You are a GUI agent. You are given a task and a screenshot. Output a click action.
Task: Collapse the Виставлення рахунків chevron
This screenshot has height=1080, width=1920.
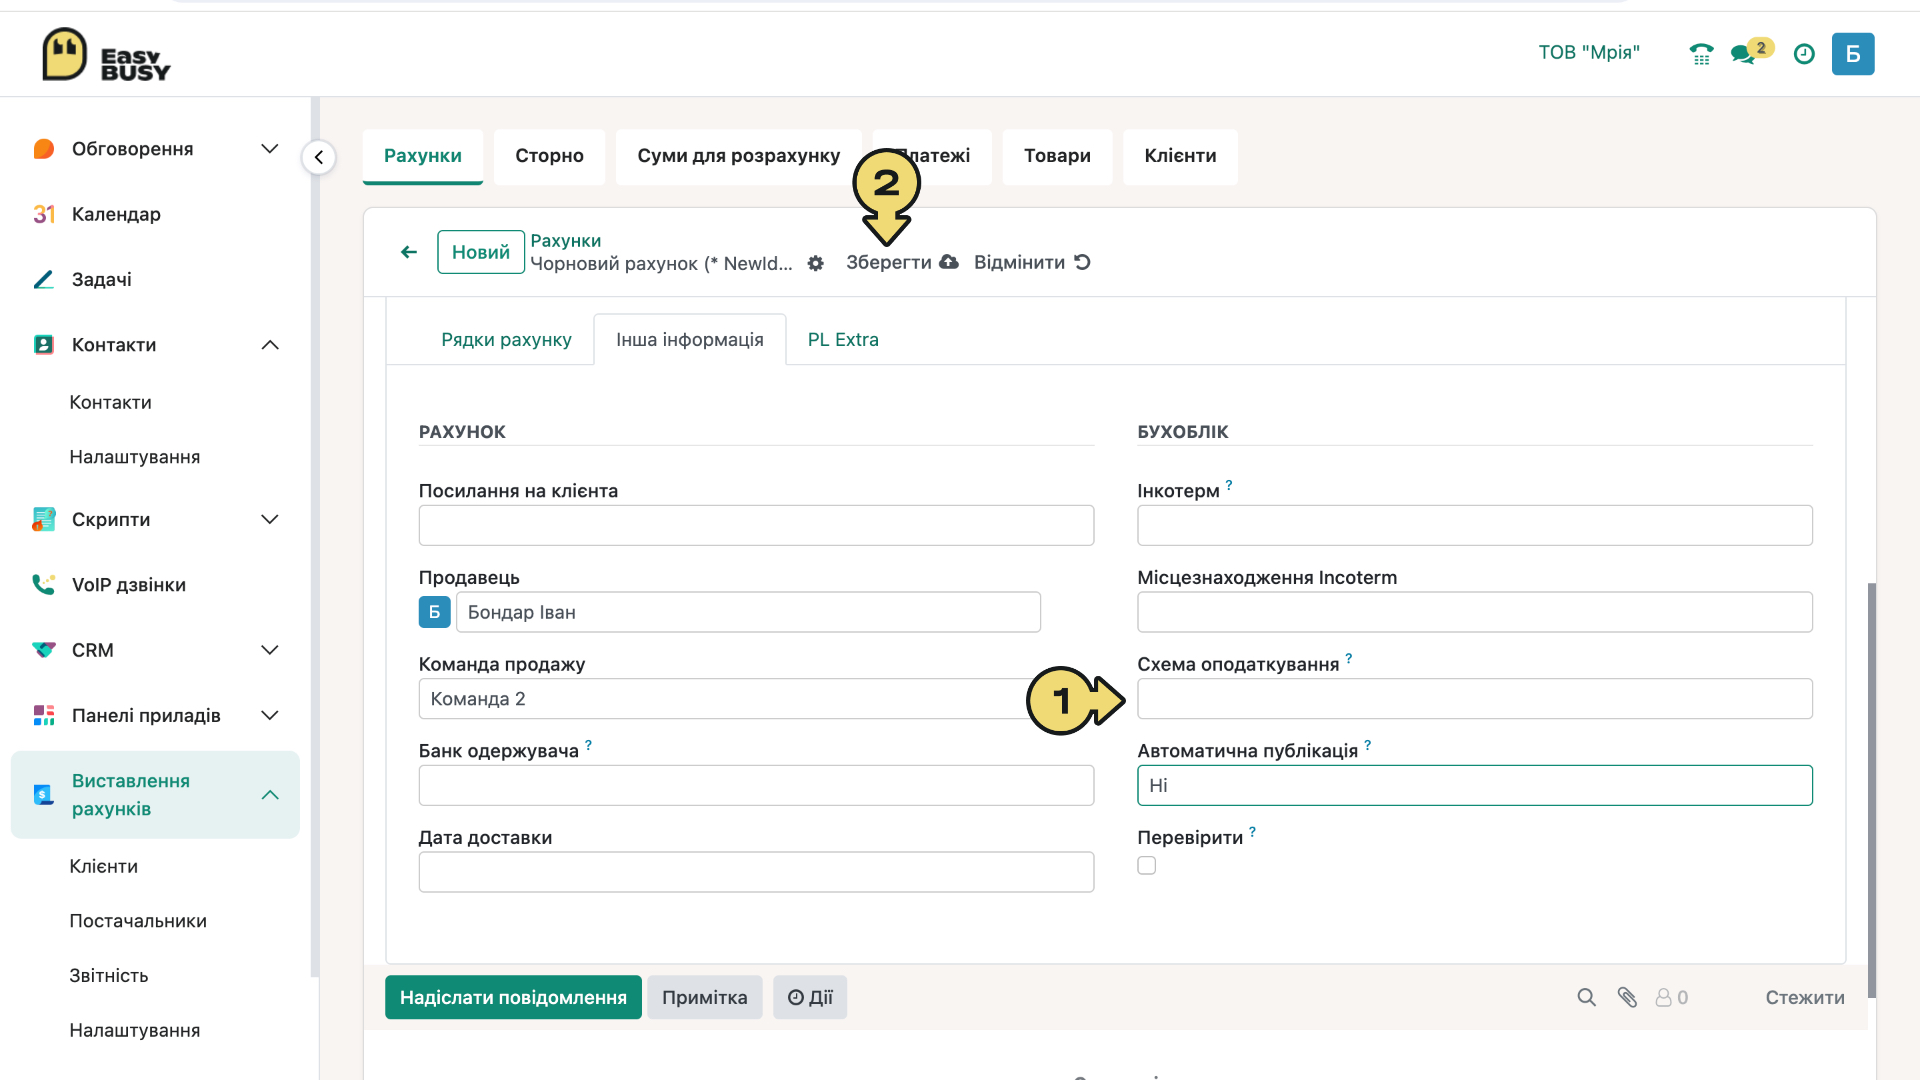[x=269, y=795]
